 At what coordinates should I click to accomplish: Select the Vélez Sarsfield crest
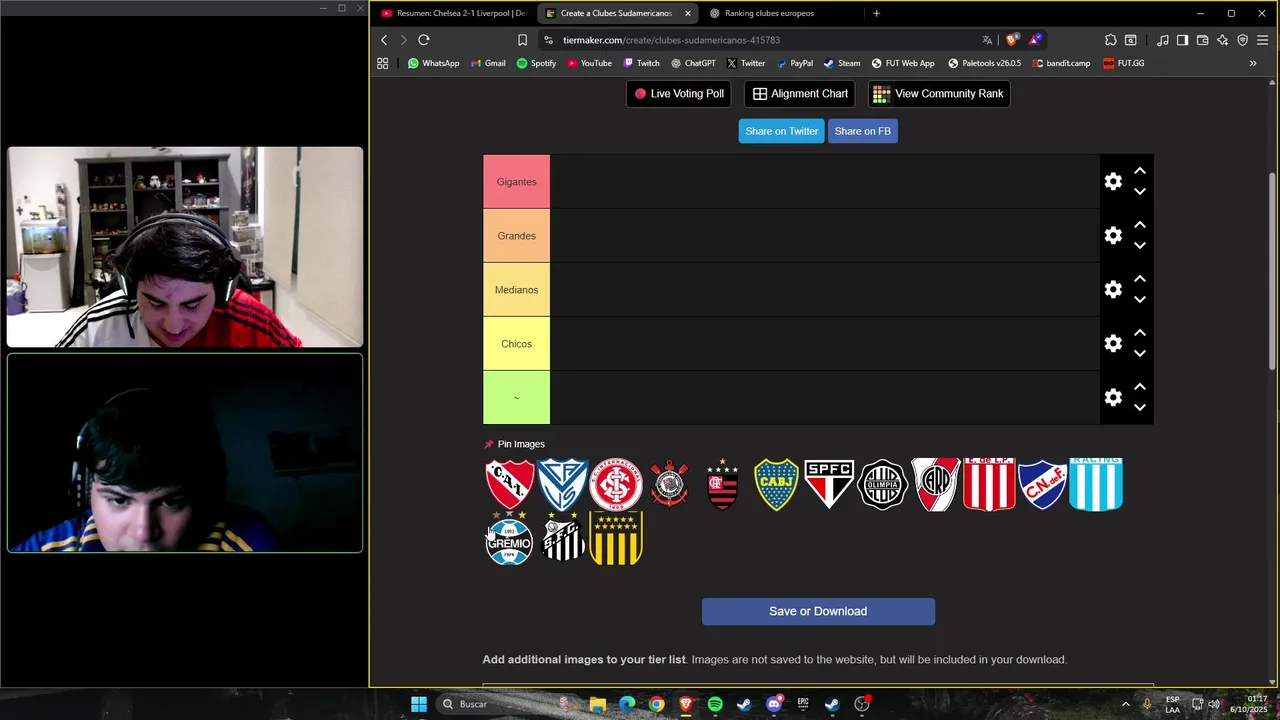tap(563, 484)
